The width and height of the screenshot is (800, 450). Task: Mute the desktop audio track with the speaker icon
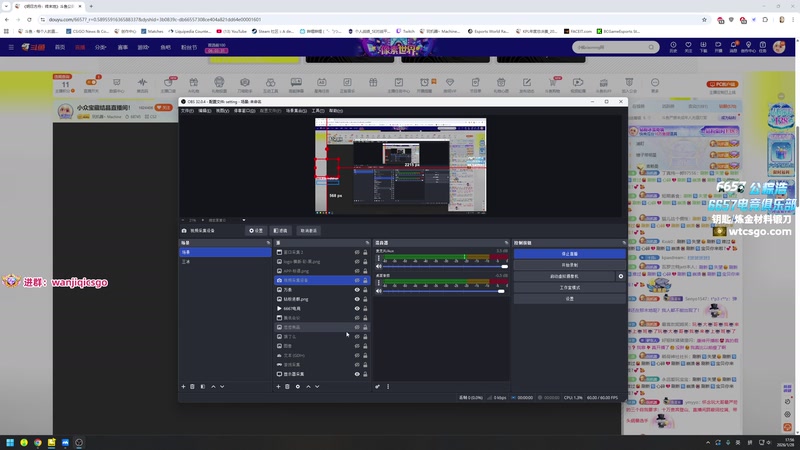pyautogui.click(x=379, y=291)
